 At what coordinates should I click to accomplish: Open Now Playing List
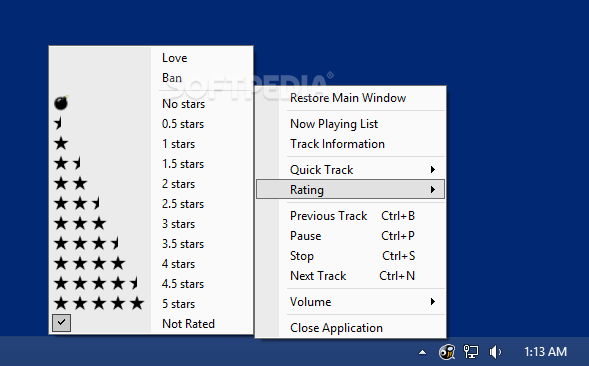pos(334,124)
